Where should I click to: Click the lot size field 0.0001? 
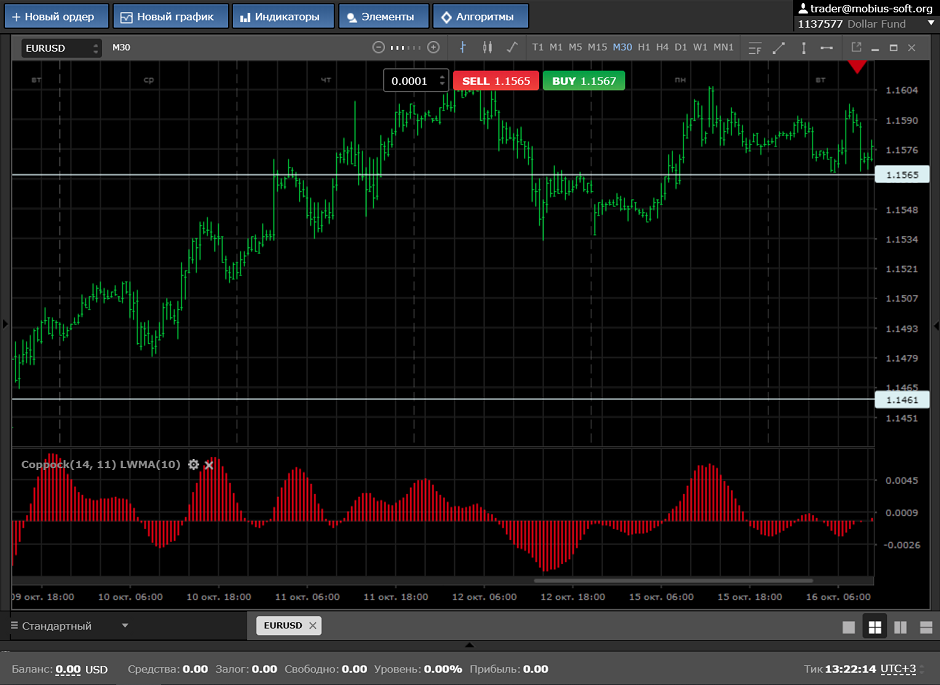(410, 81)
